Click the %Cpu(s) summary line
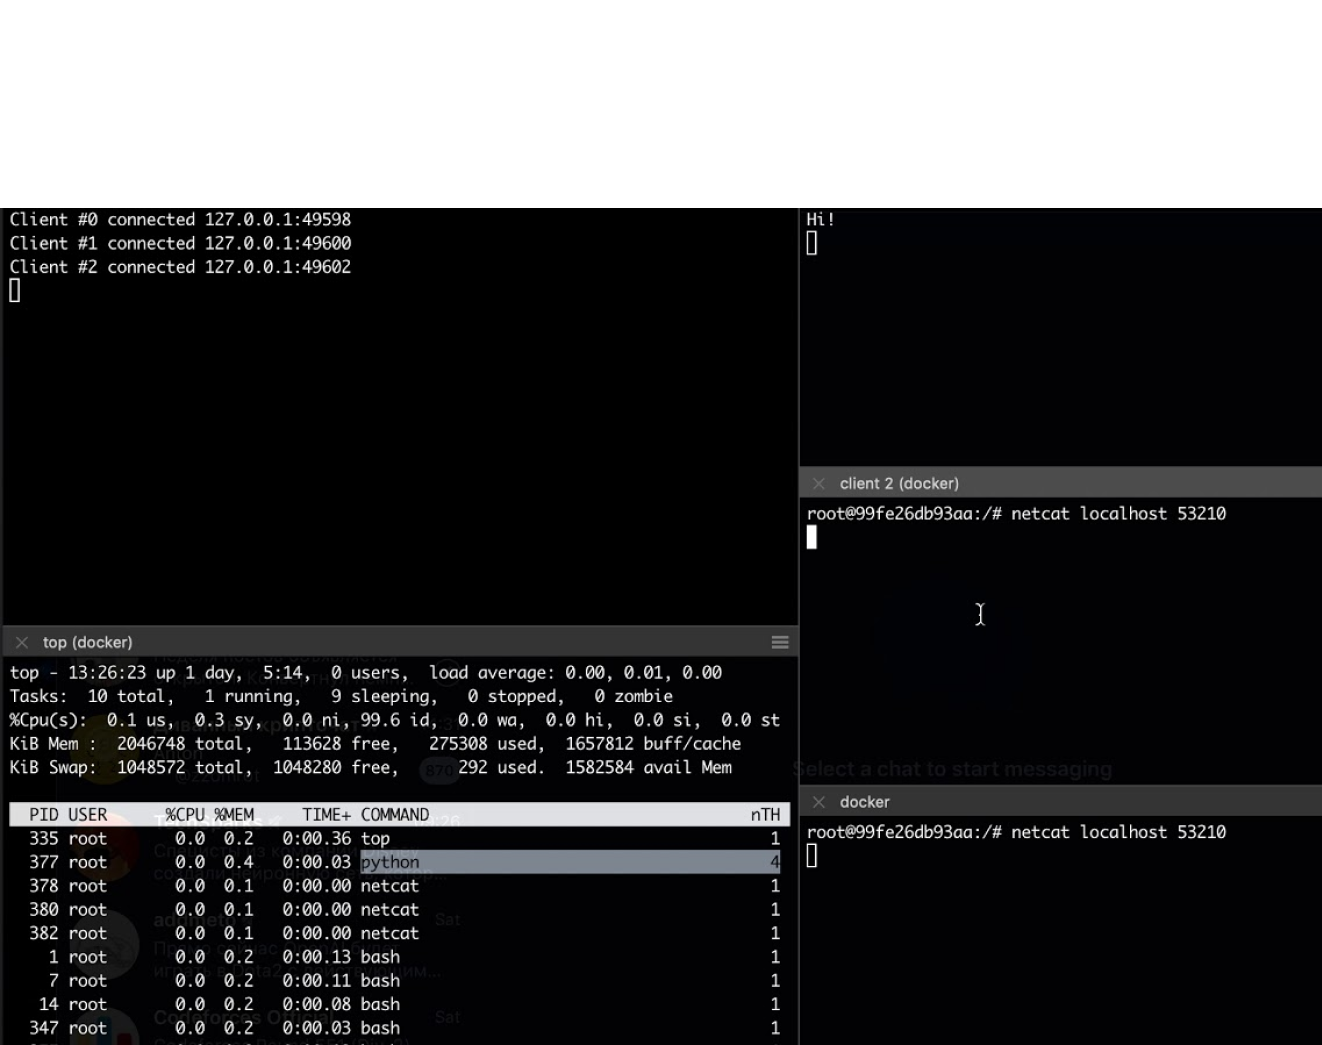 tap(395, 720)
